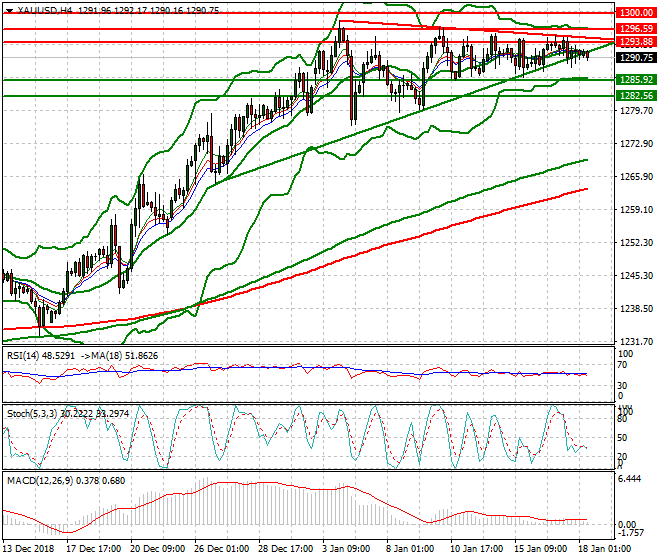
Task: Click the 10 Jan 17:00 time label
Action: (476, 549)
